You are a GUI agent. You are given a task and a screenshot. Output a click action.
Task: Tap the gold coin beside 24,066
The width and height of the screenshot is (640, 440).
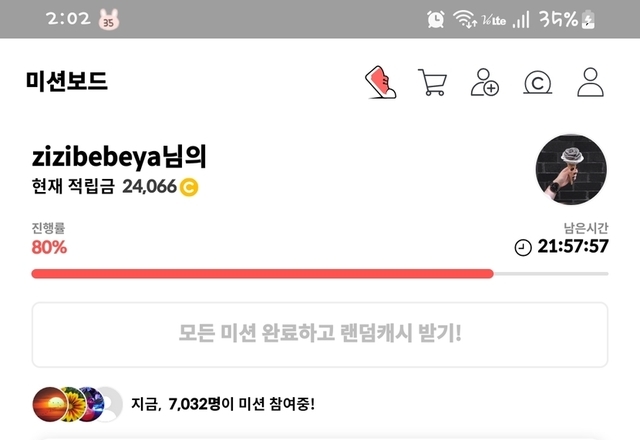point(189,187)
